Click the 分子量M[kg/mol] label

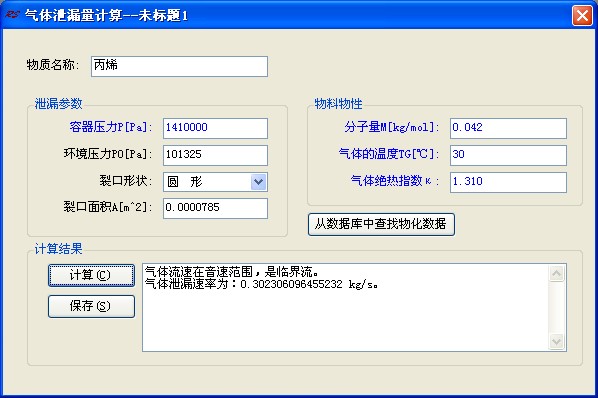point(392,127)
